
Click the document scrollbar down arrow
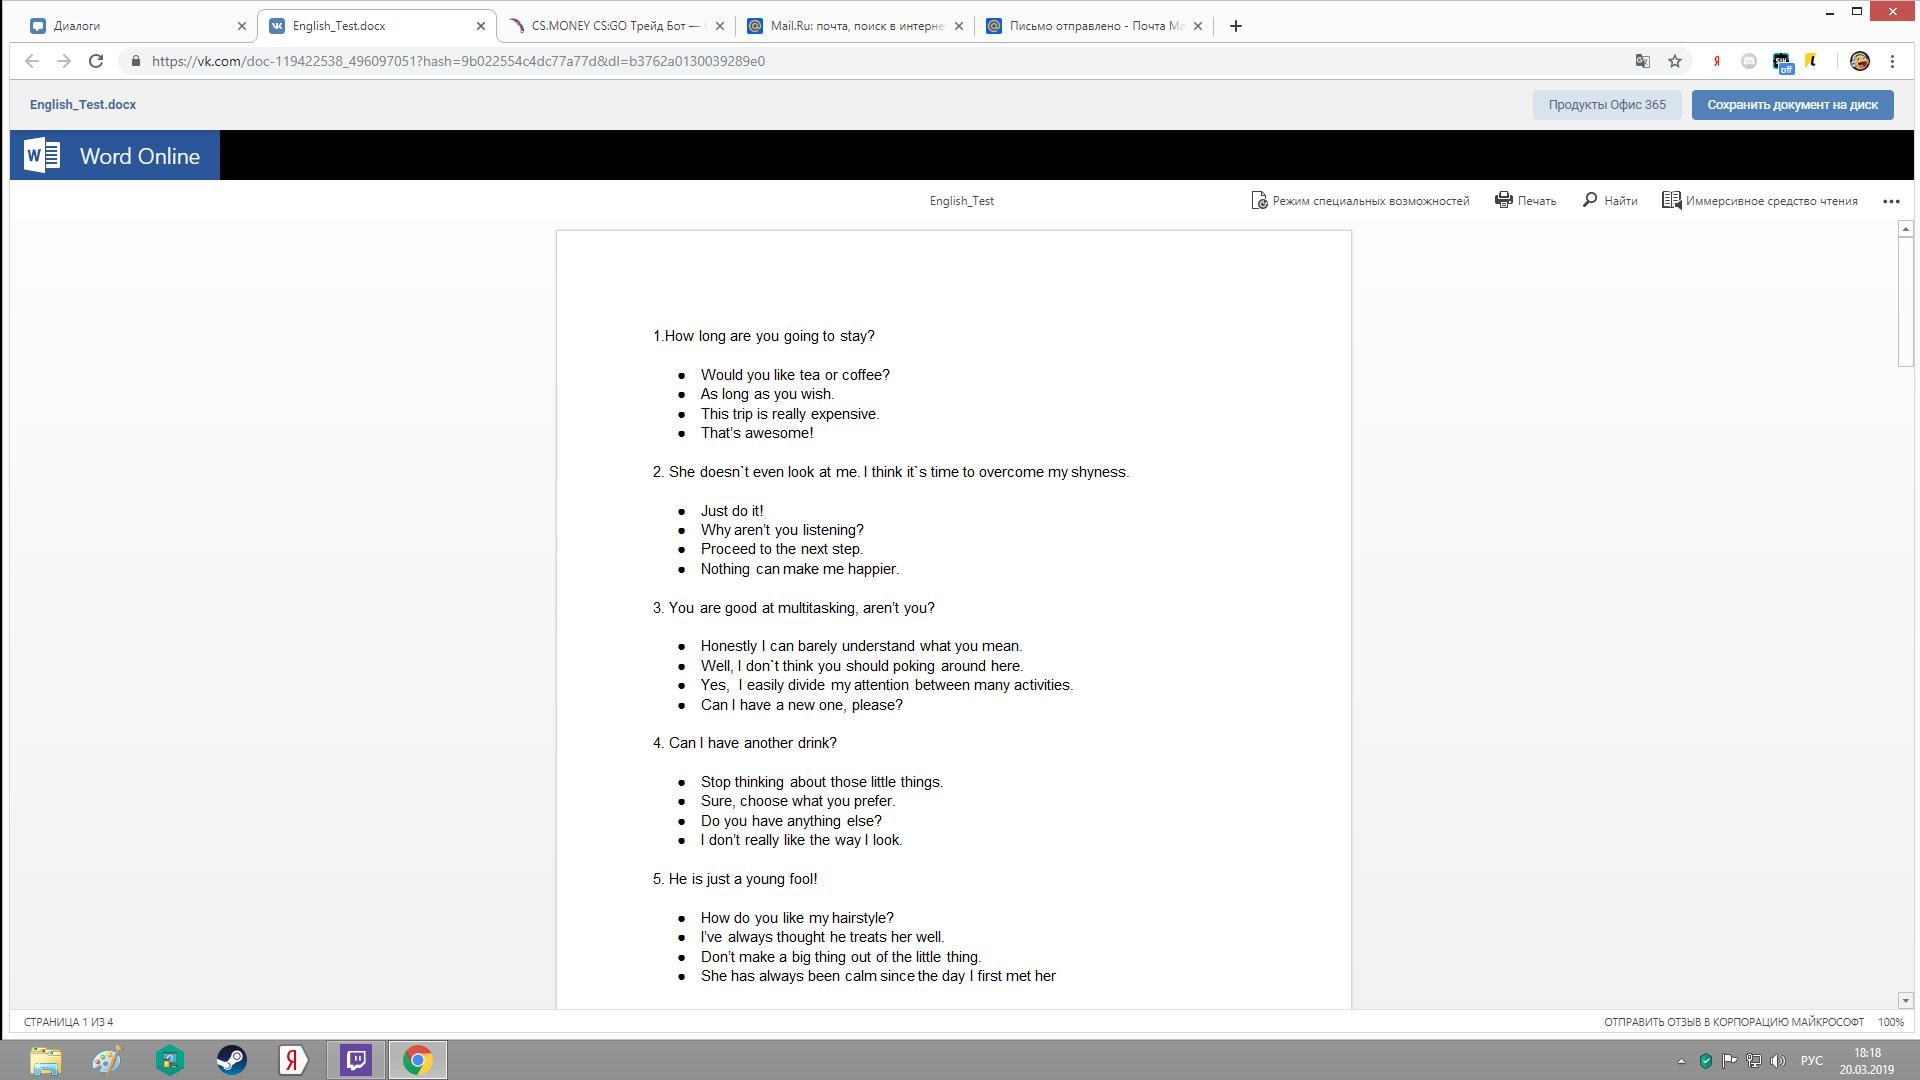[x=1905, y=1000]
